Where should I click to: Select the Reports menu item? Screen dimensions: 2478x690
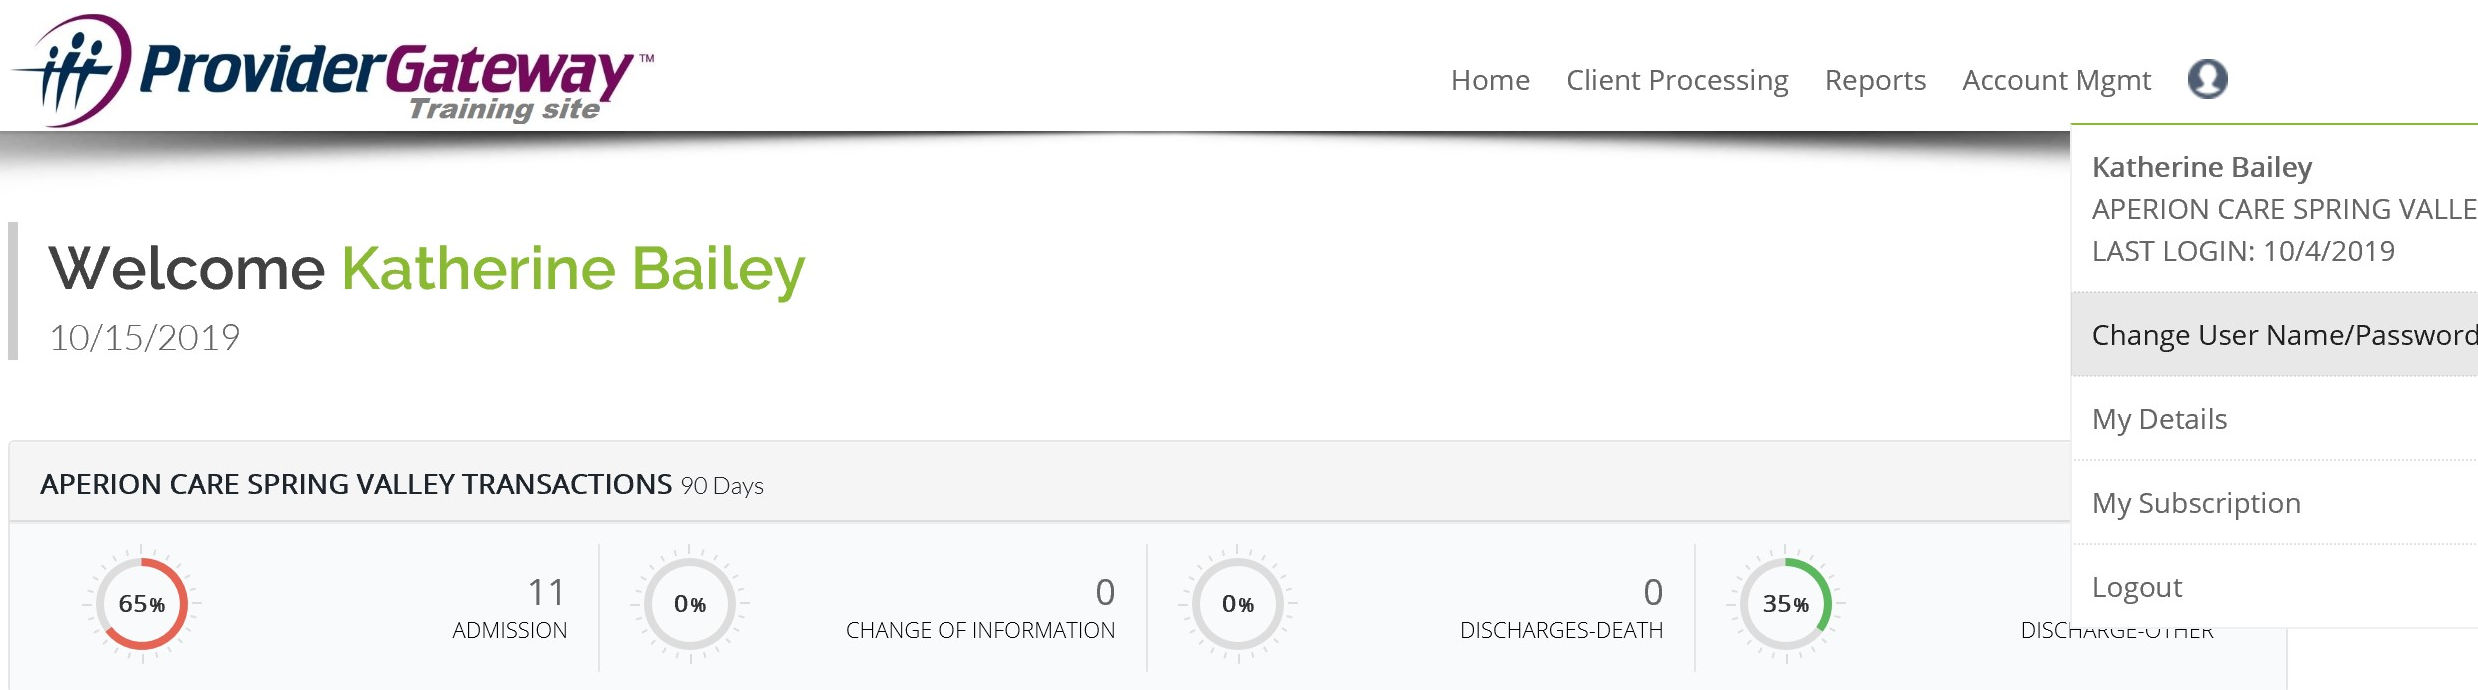tap(1875, 80)
